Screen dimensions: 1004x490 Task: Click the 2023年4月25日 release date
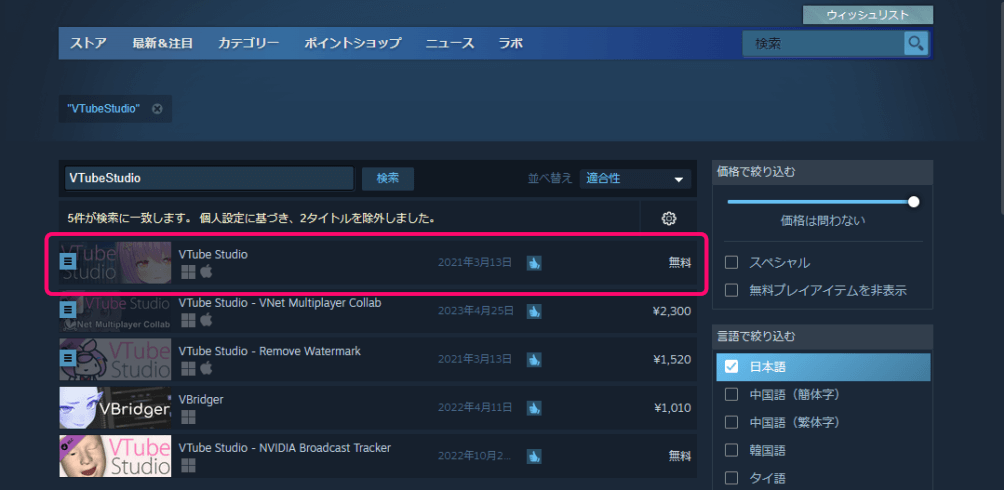pyautogui.click(x=476, y=311)
